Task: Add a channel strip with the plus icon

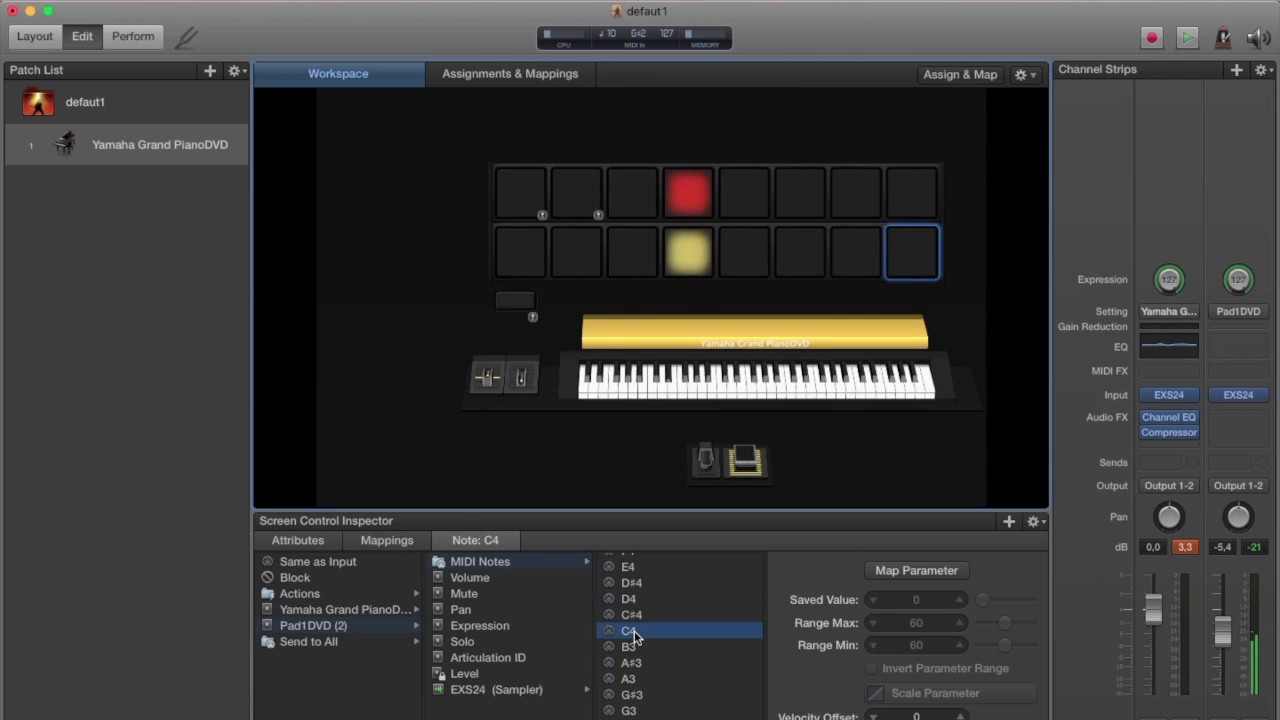Action: [1237, 69]
